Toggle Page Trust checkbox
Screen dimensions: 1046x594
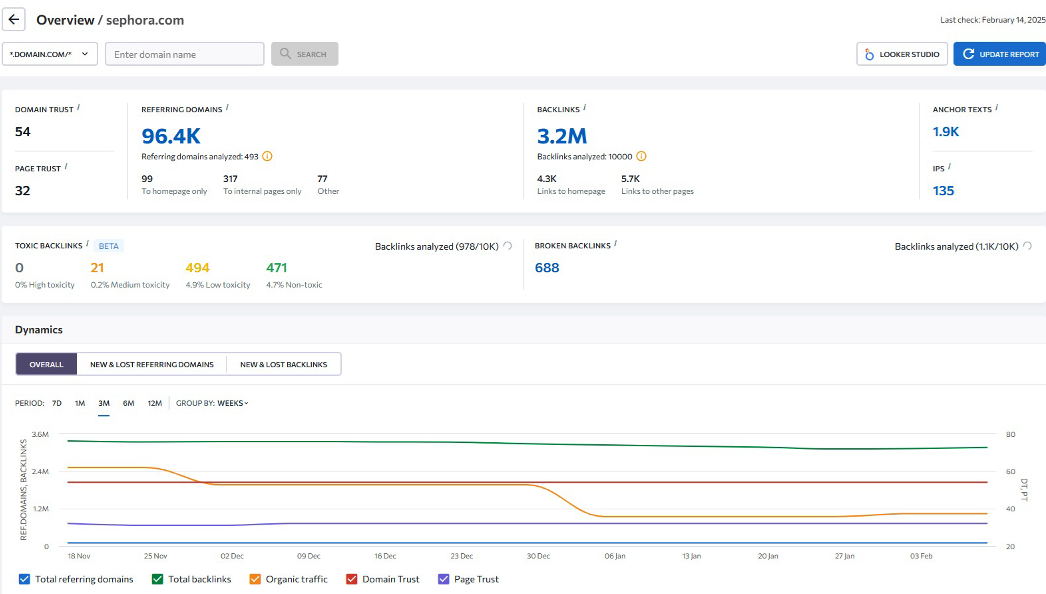click(x=444, y=579)
